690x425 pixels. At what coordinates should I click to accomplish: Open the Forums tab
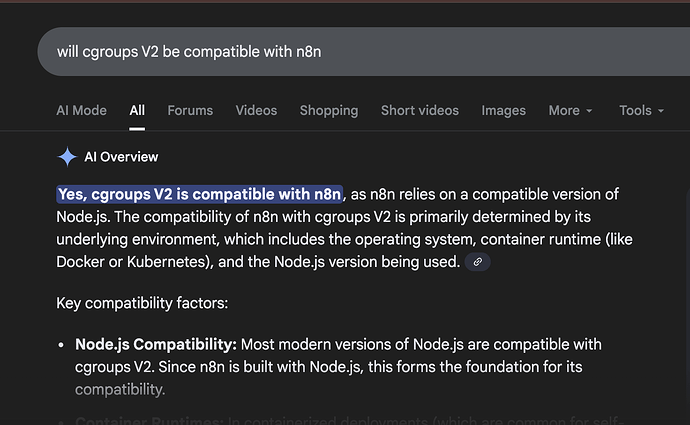point(190,111)
